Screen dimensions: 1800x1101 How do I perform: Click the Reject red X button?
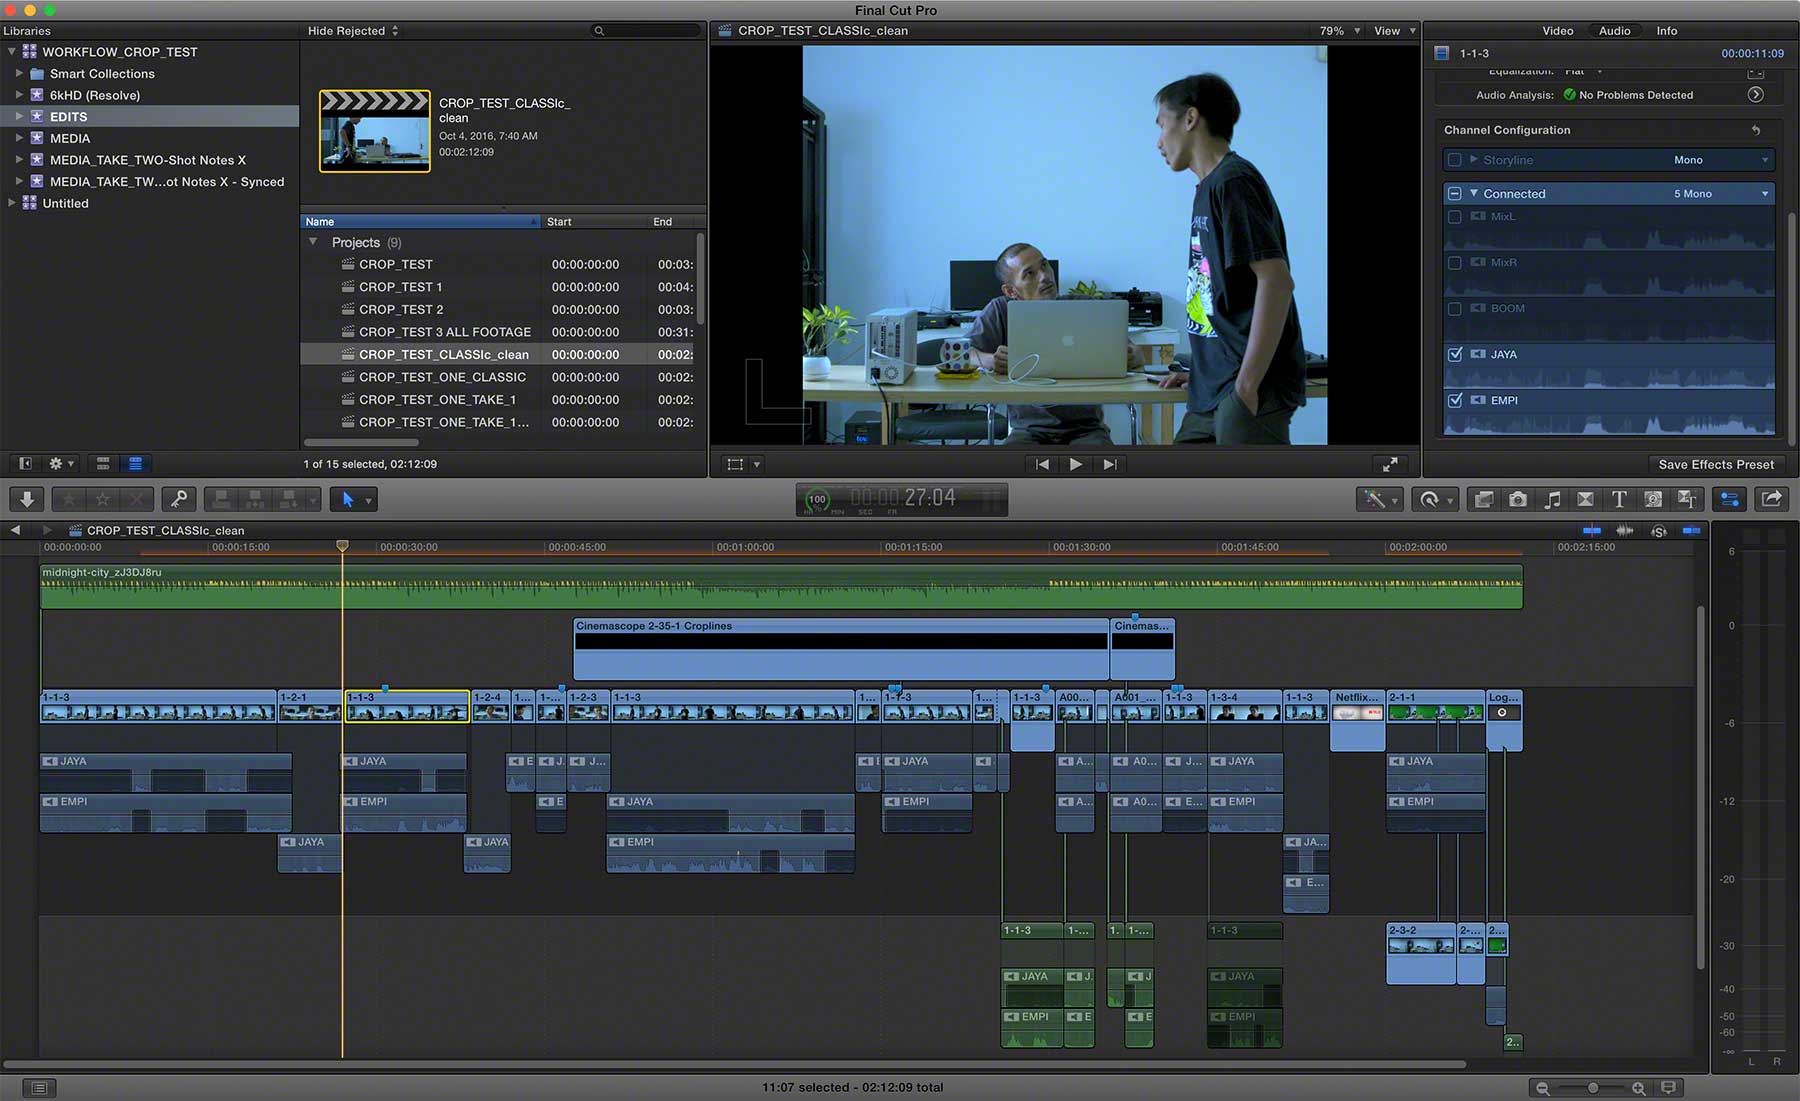(137, 498)
